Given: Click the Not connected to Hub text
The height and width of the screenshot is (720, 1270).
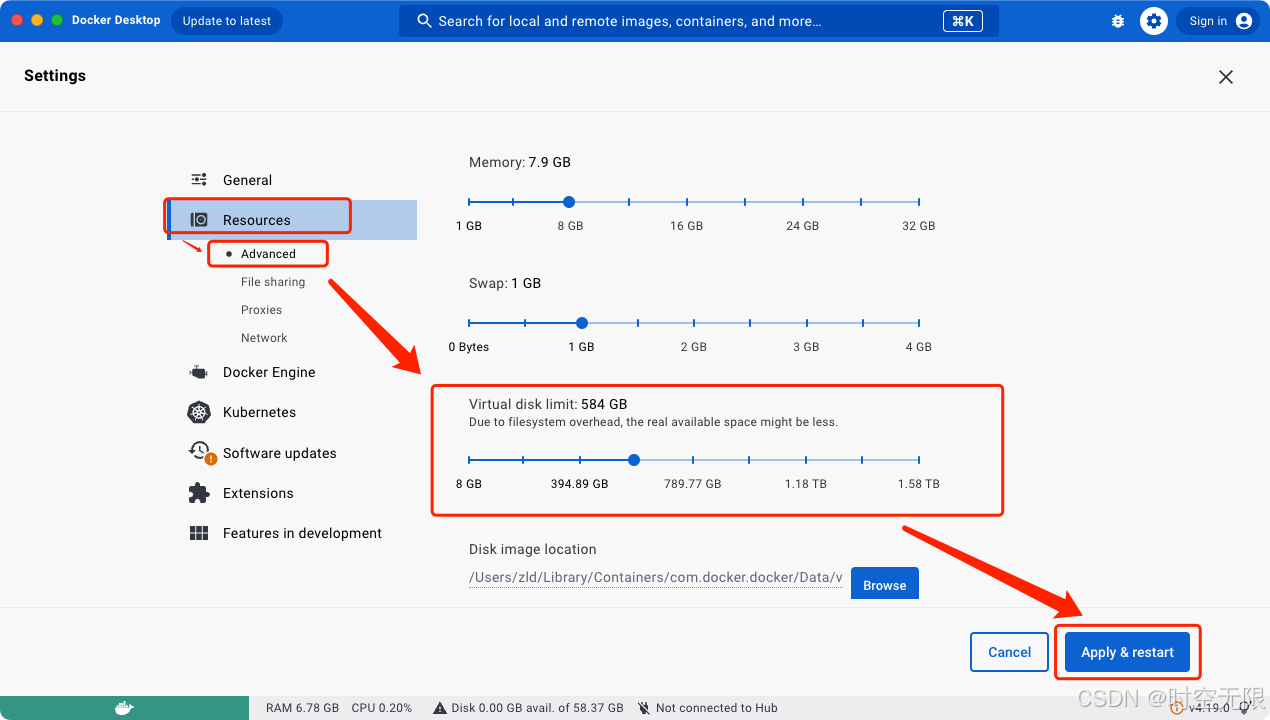Looking at the screenshot, I should (x=717, y=708).
